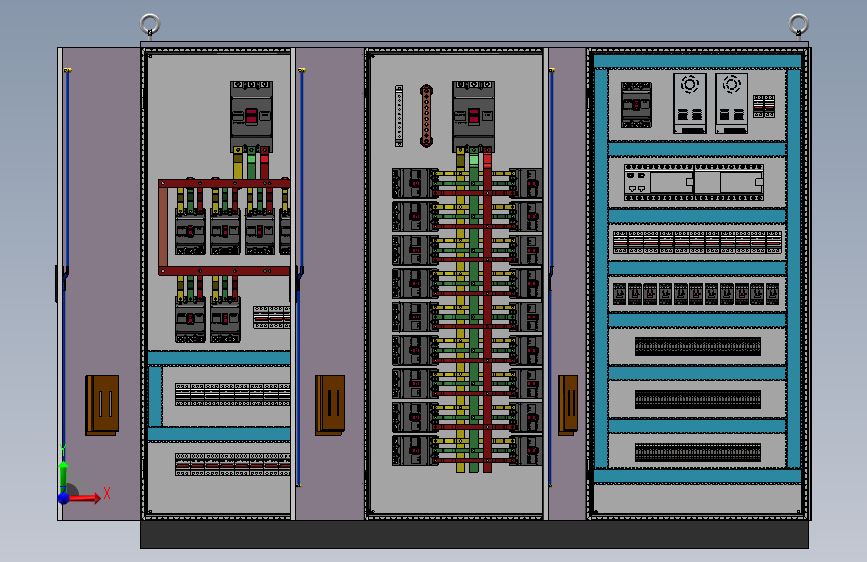Click the brown document pocket on the leftmost door
The width and height of the screenshot is (867, 562).
tap(102, 405)
